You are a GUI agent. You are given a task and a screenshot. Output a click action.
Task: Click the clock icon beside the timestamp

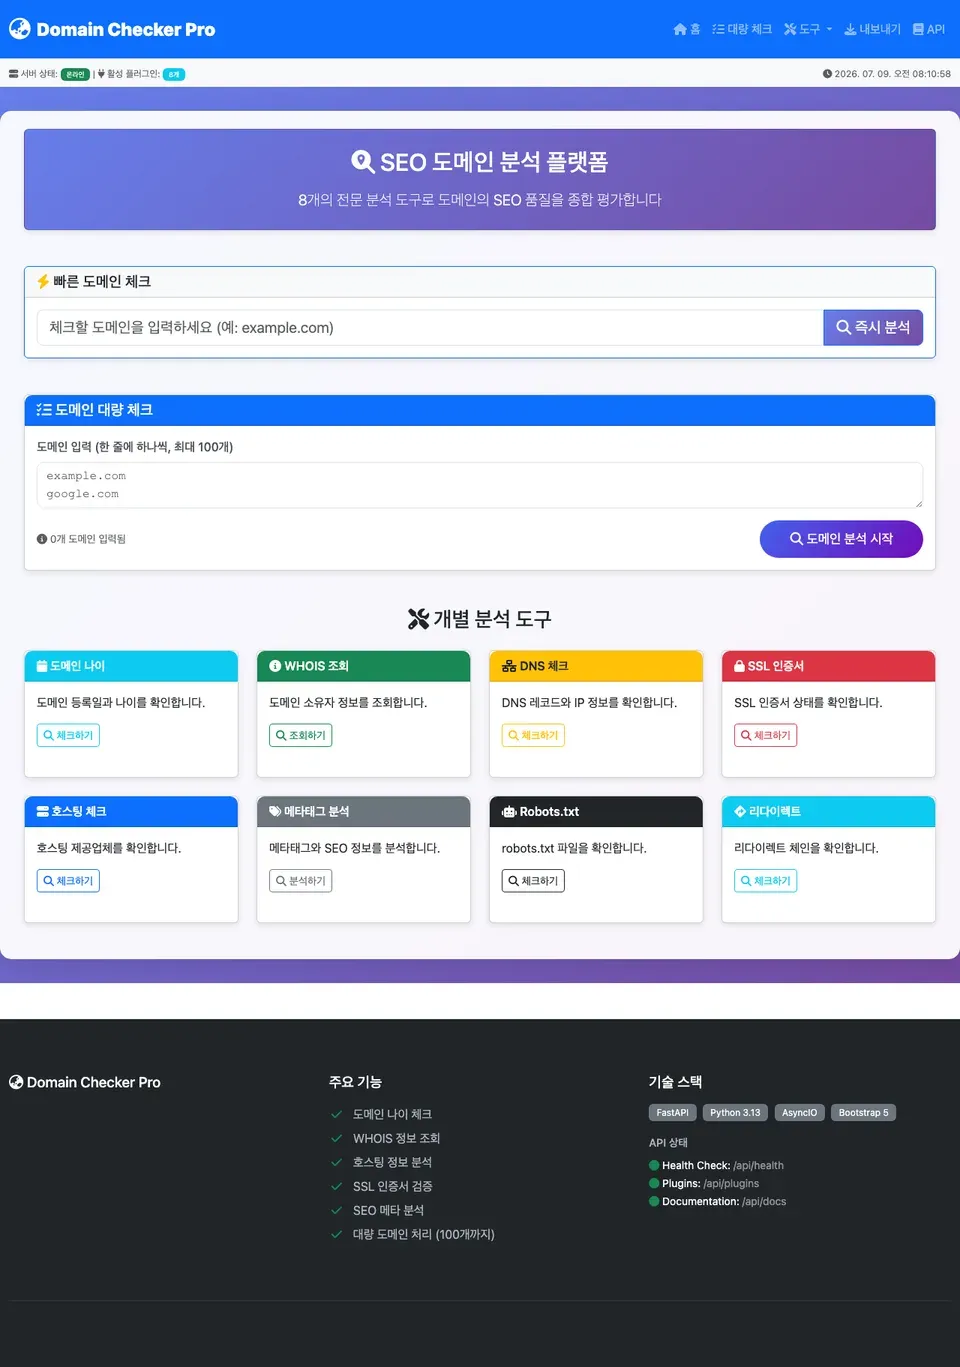[x=827, y=74]
